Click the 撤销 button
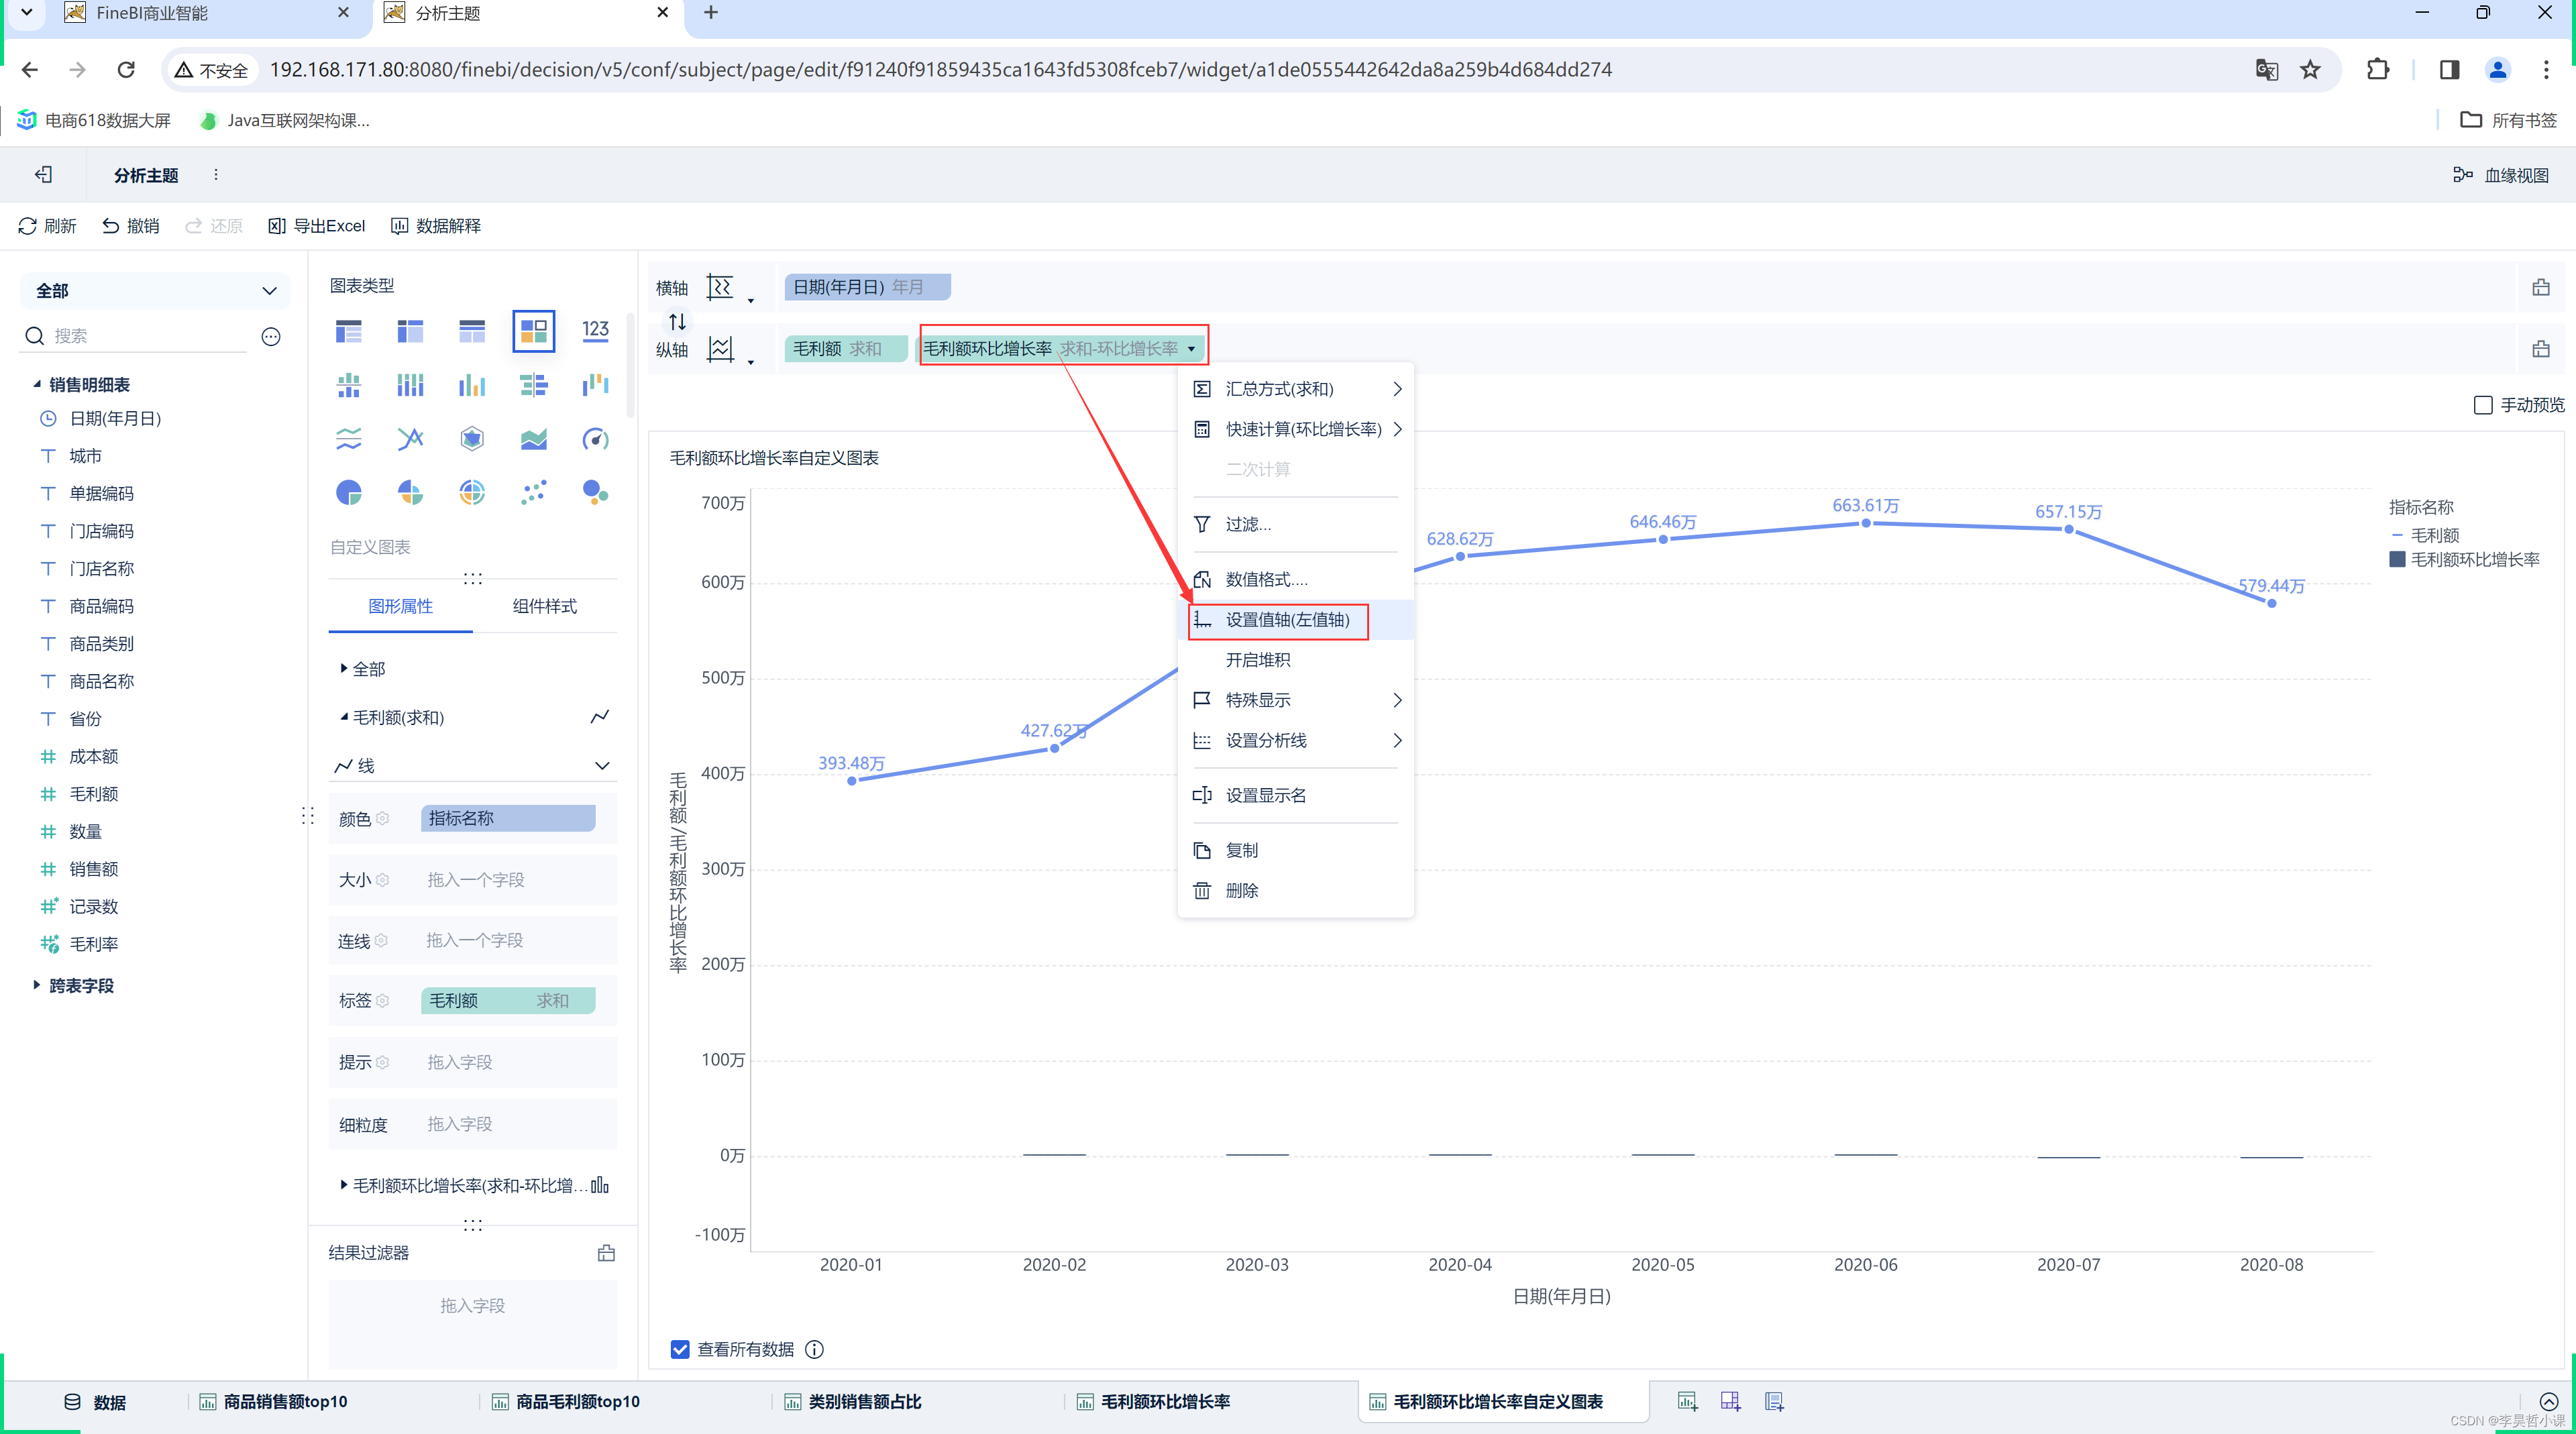 (131, 226)
